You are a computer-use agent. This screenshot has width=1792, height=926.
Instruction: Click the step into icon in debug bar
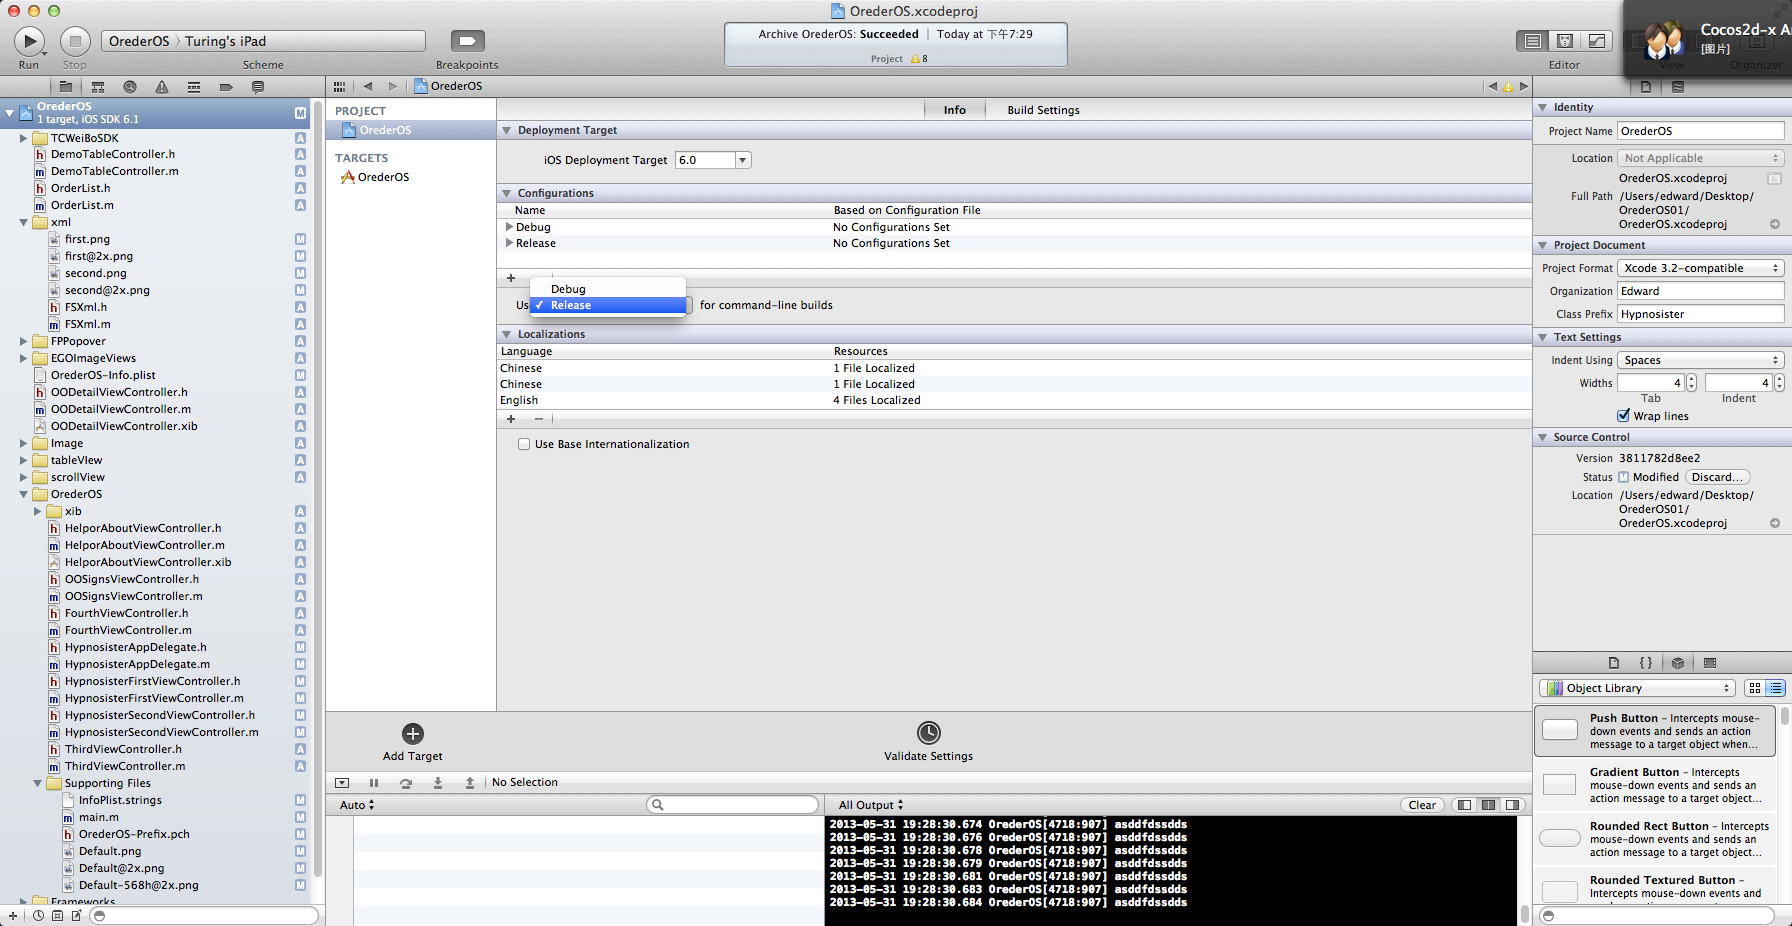tap(438, 783)
